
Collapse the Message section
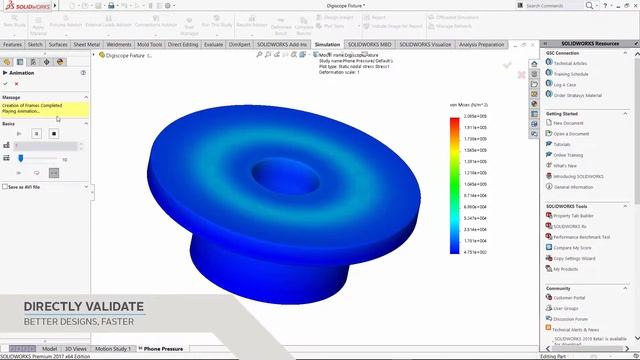tap(86, 97)
